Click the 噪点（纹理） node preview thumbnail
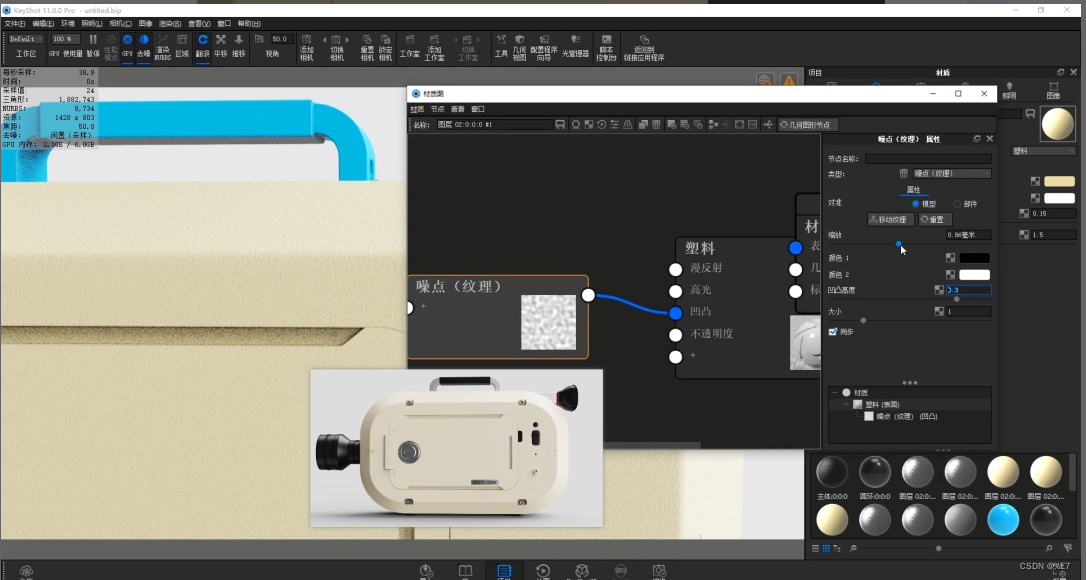This screenshot has width=1086, height=580. coord(548,322)
